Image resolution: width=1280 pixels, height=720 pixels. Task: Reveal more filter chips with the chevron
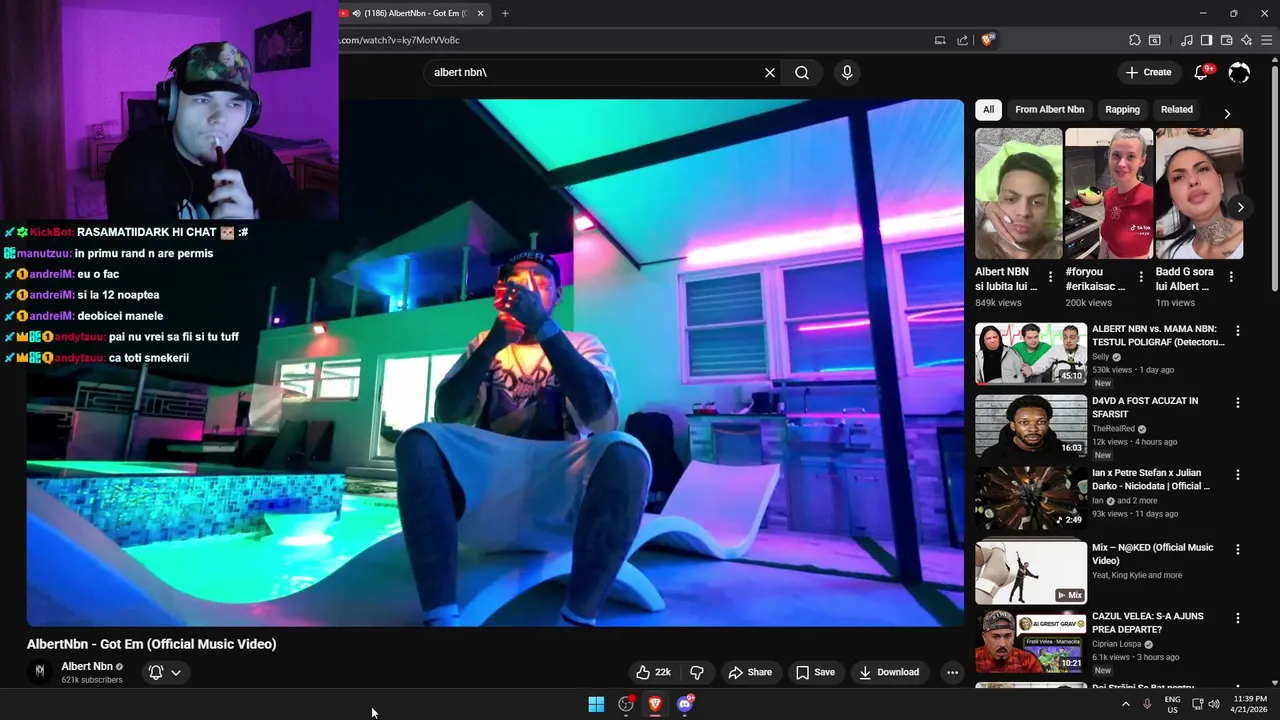[1227, 113]
